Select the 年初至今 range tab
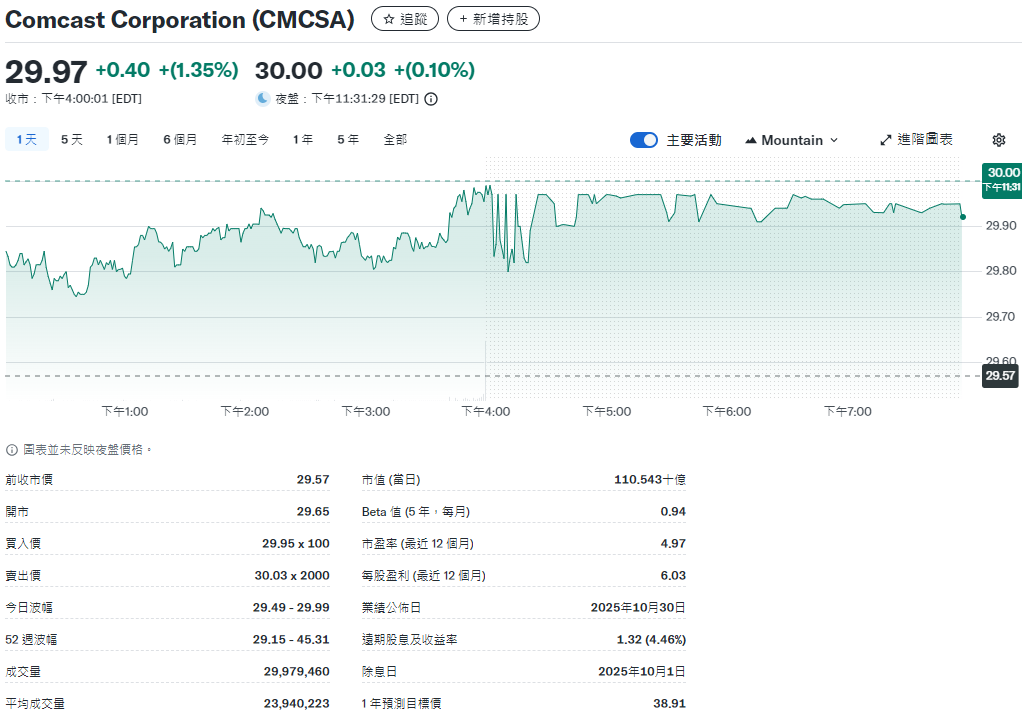 coord(245,140)
